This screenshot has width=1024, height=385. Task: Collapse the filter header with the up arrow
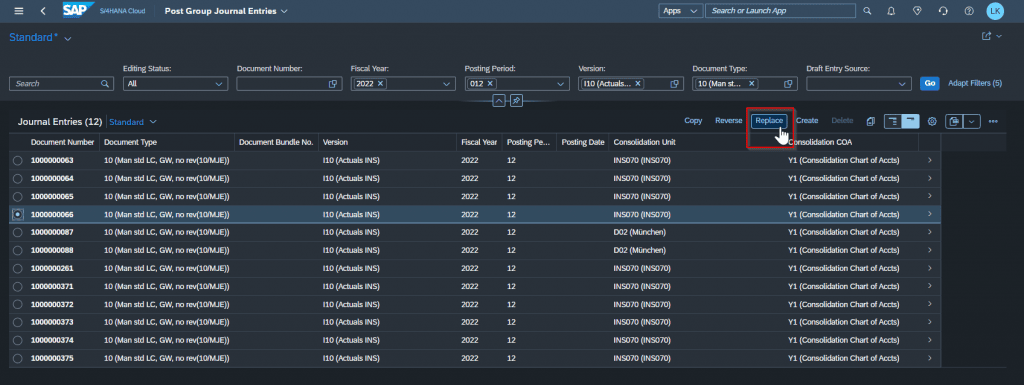point(498,101)
